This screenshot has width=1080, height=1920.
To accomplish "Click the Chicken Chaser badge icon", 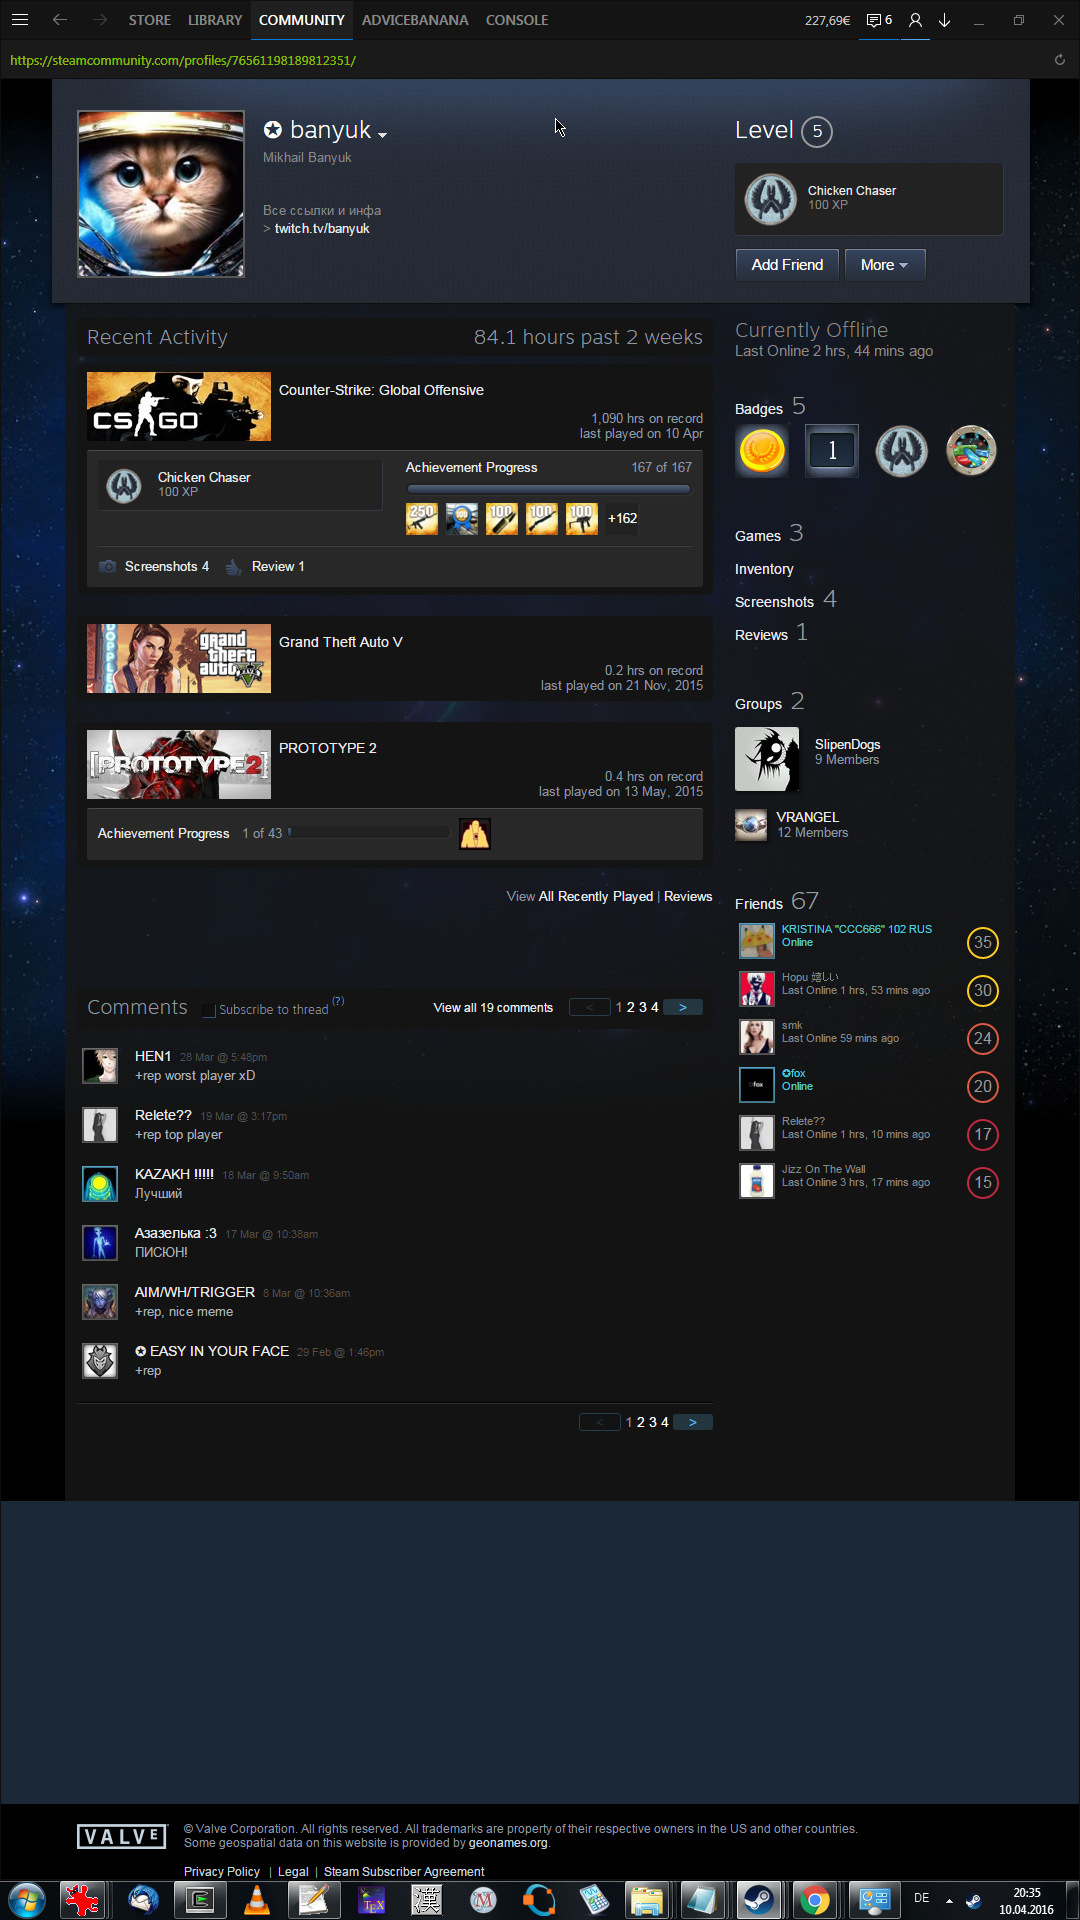I will point(770,198).
